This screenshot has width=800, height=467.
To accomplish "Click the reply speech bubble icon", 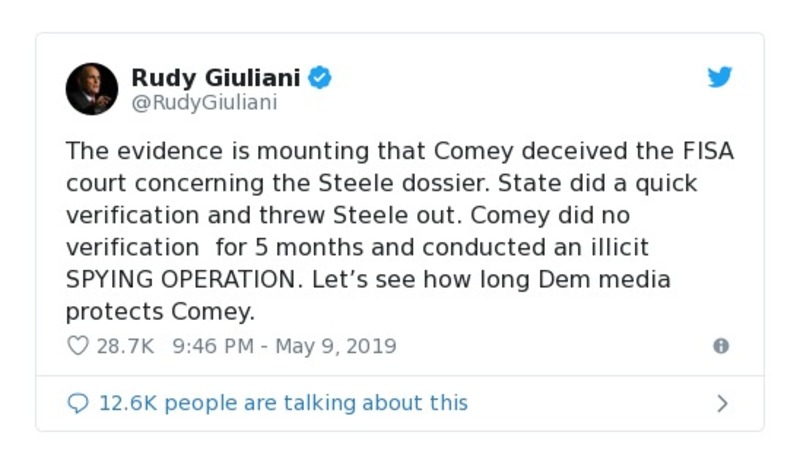I will (x=78, y=403).
